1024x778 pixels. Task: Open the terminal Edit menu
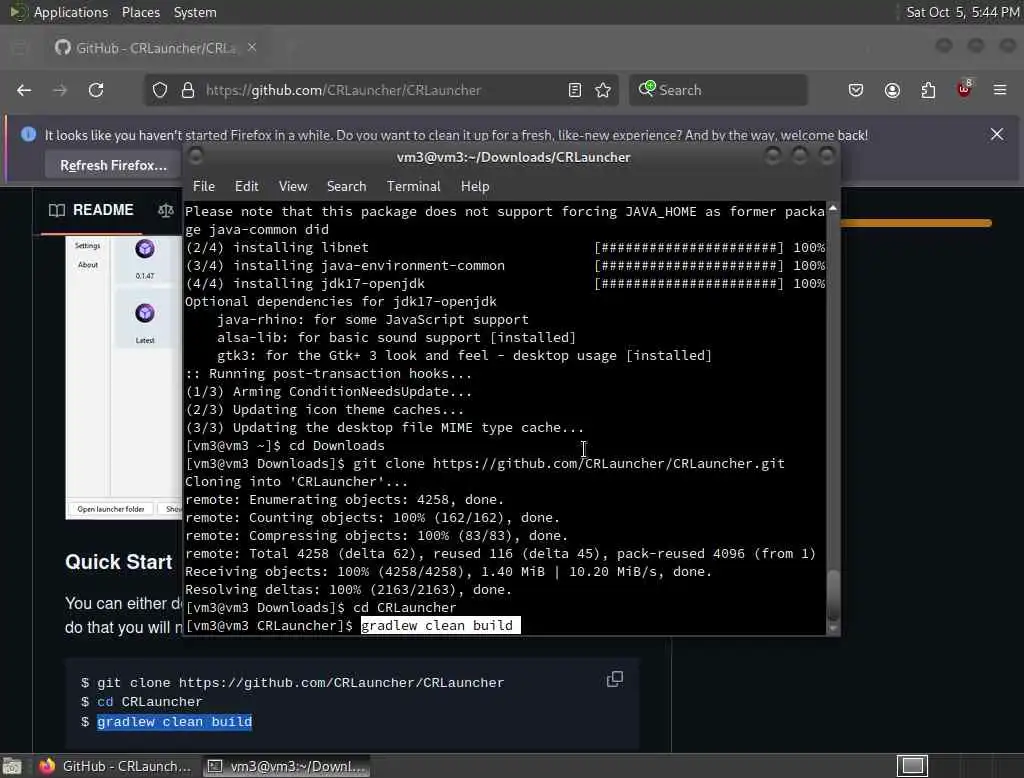(246, 186)
